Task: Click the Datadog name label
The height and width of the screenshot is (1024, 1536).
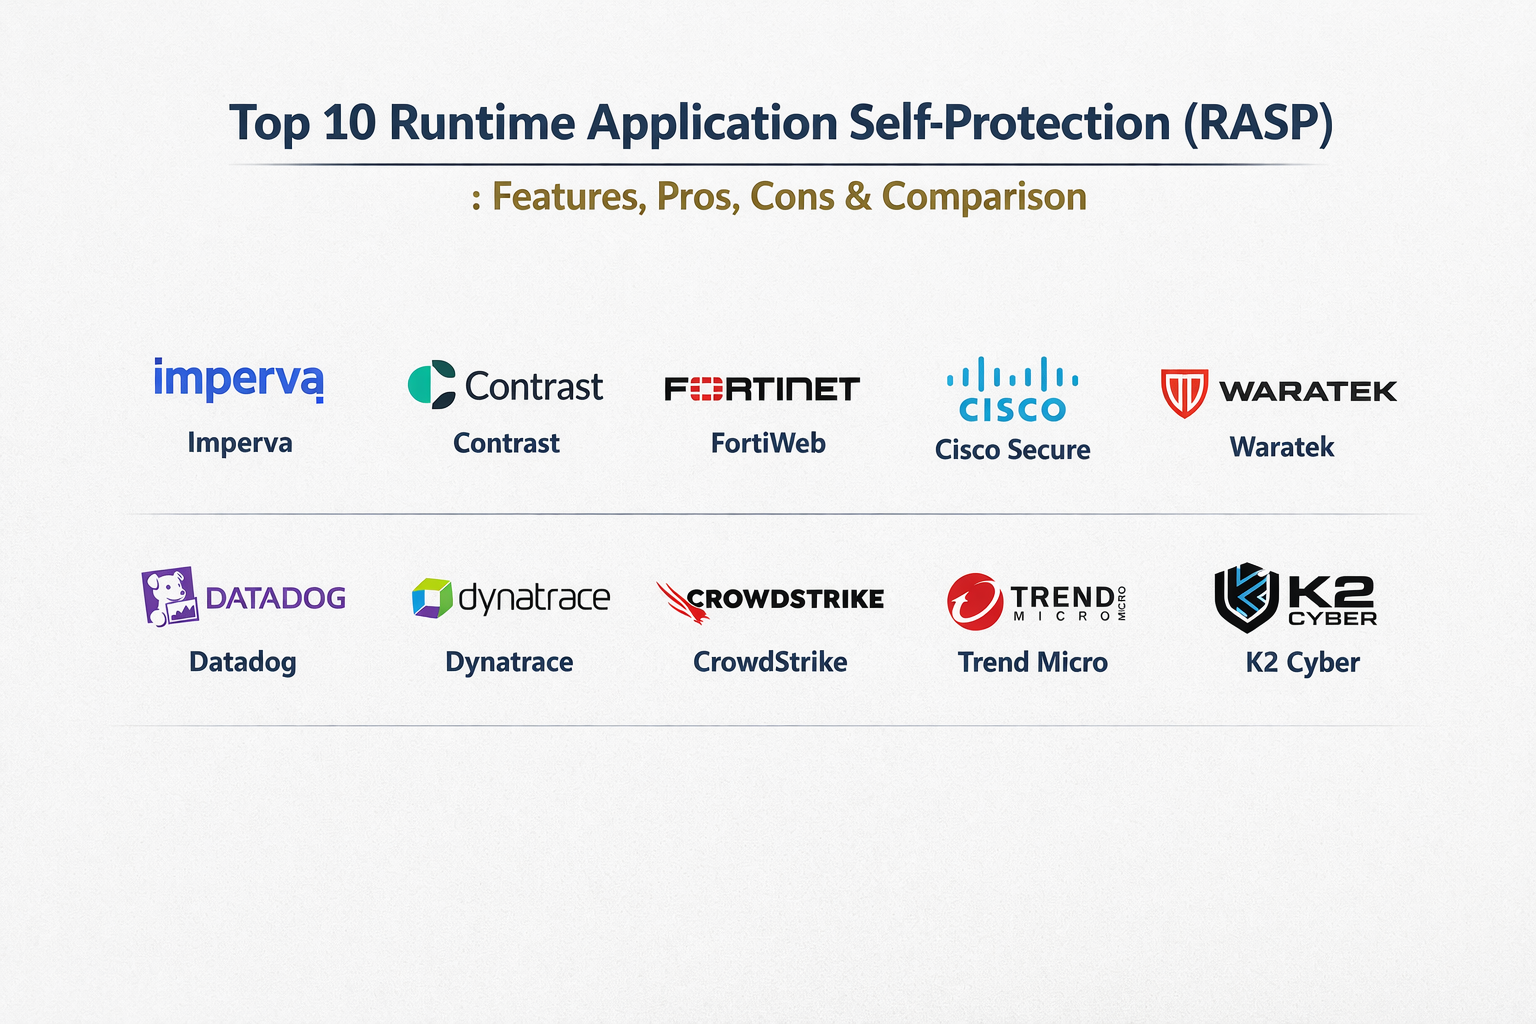Action: [x=243, y=662]
